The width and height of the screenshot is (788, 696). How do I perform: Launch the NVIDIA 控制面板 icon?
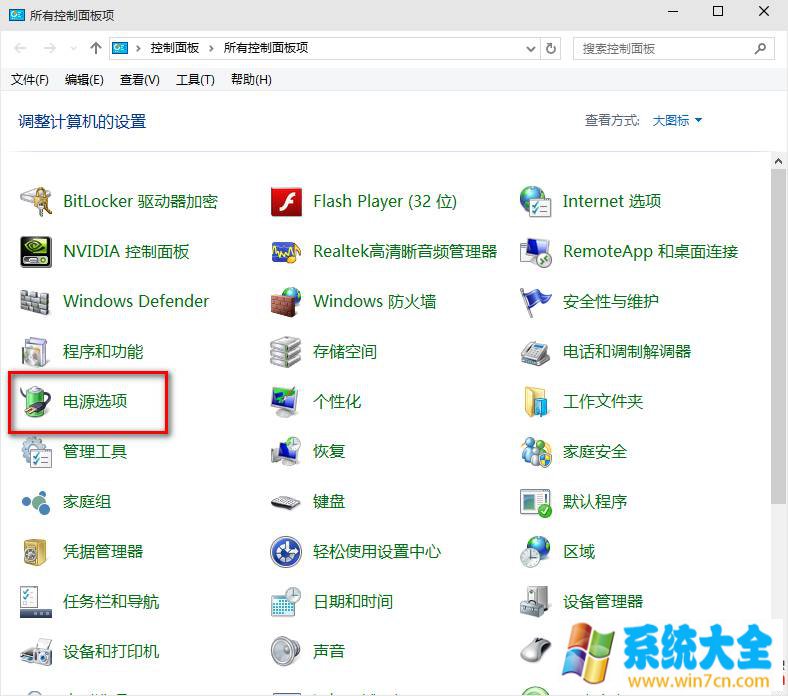coord(36,251)
